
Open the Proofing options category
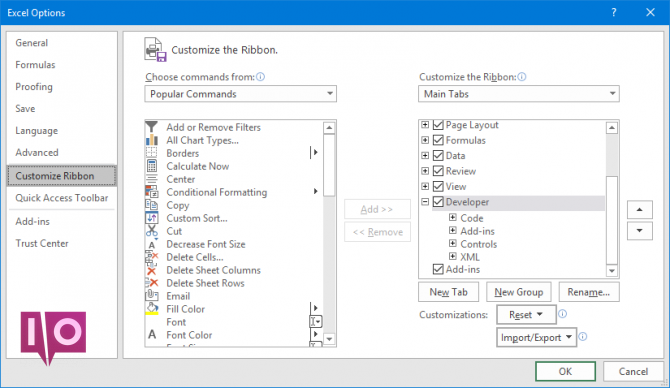coord(62,87)
